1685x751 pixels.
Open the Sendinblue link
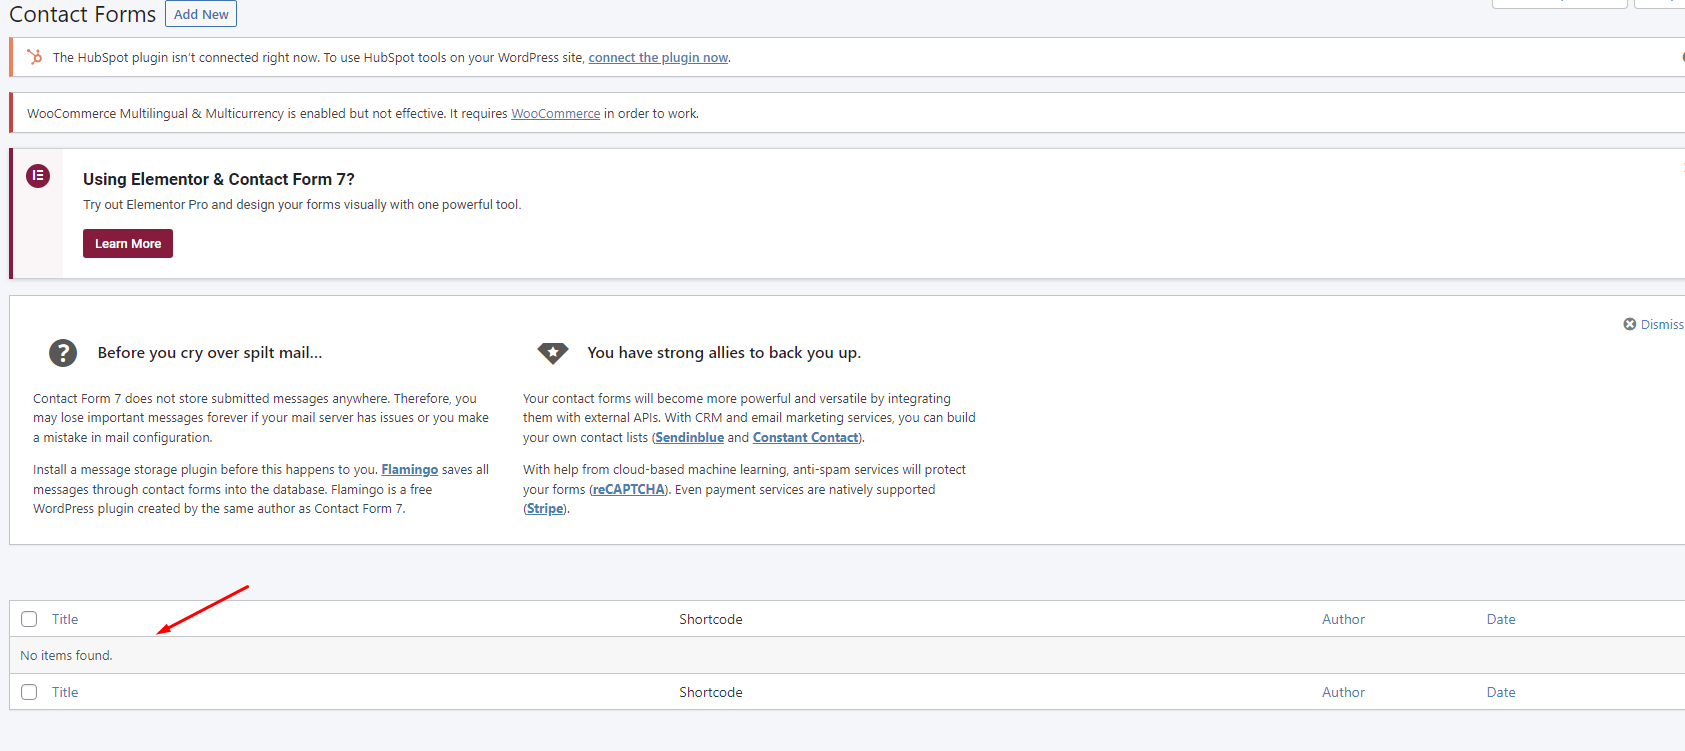690,438
